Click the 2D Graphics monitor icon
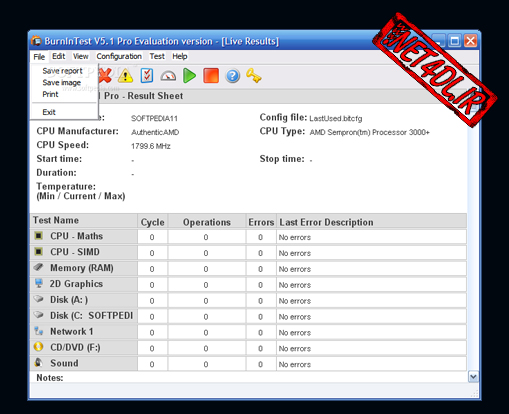 (x=39, y=283)
